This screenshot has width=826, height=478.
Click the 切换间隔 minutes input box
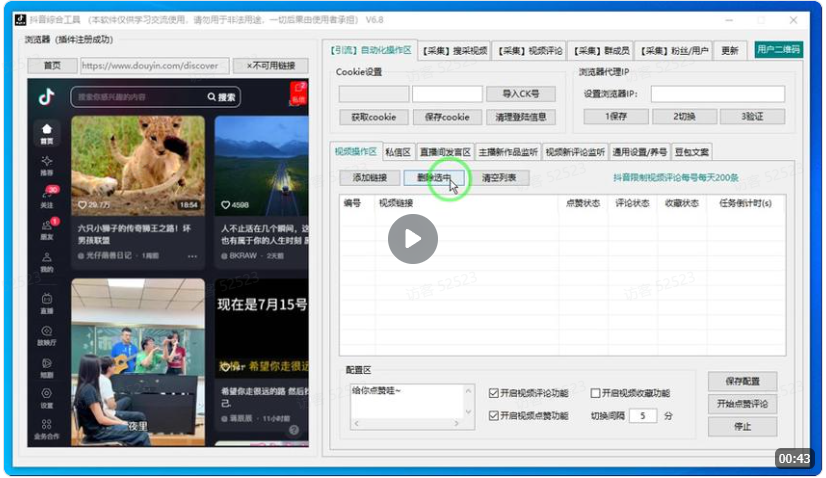click(x=642, y=415)
